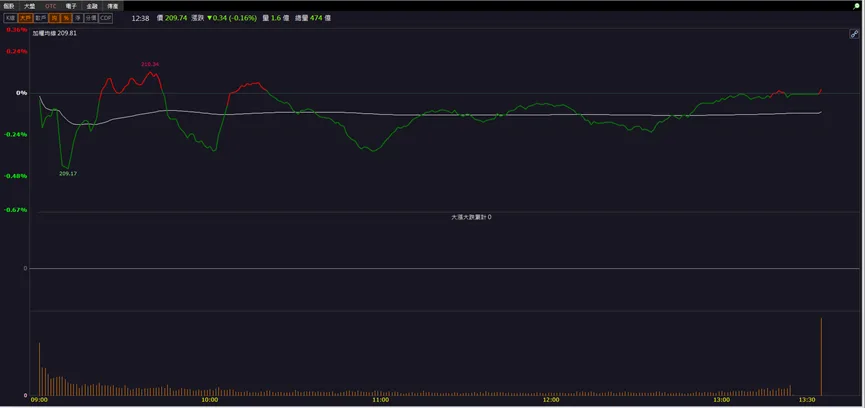
Task: Toggle the 均 average line button
Action: point(54,18)
